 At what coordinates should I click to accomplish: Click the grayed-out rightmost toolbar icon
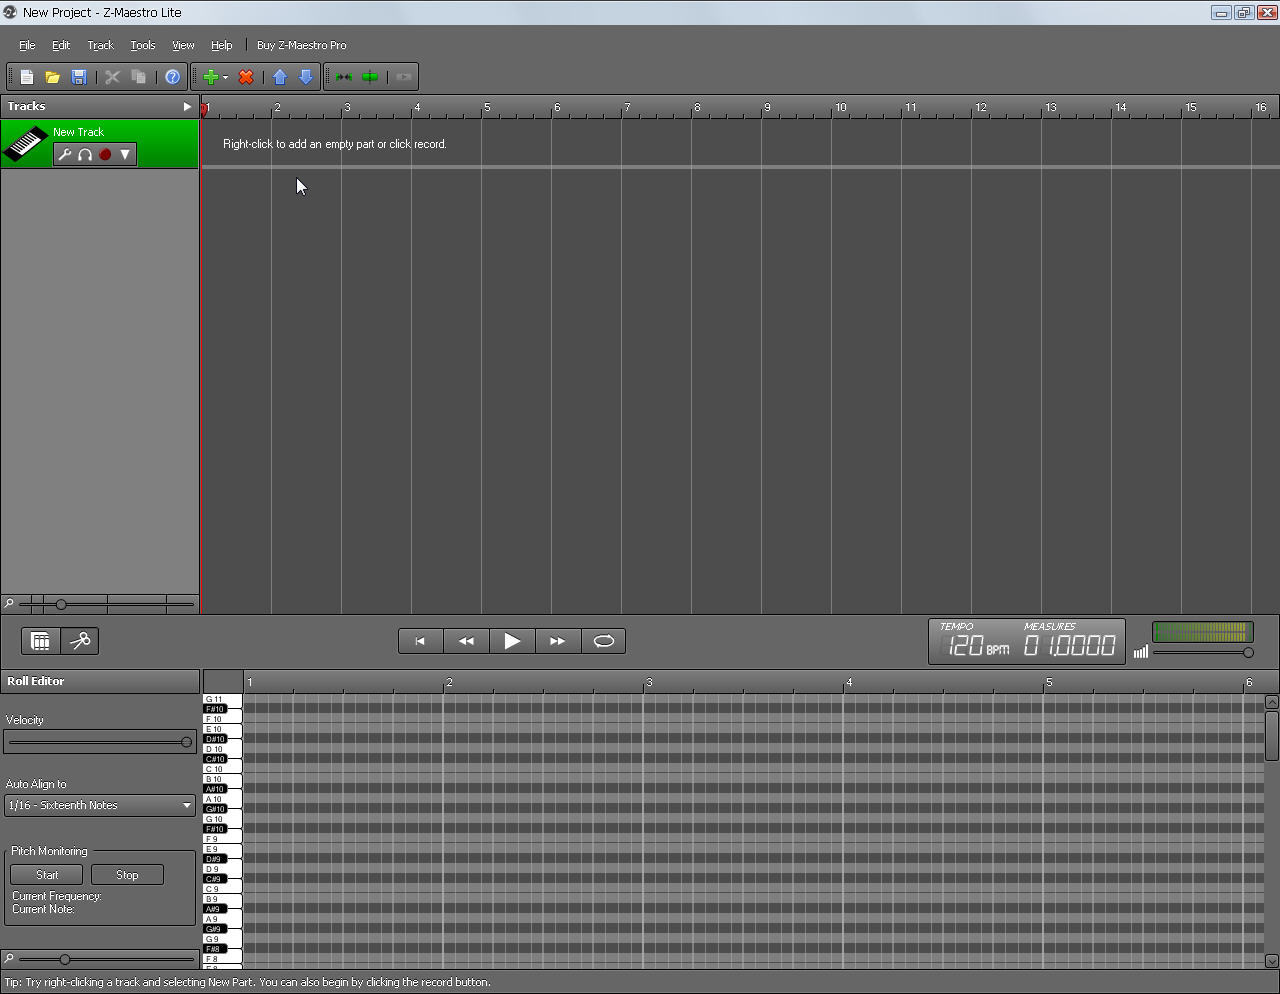tap(404, 77)
